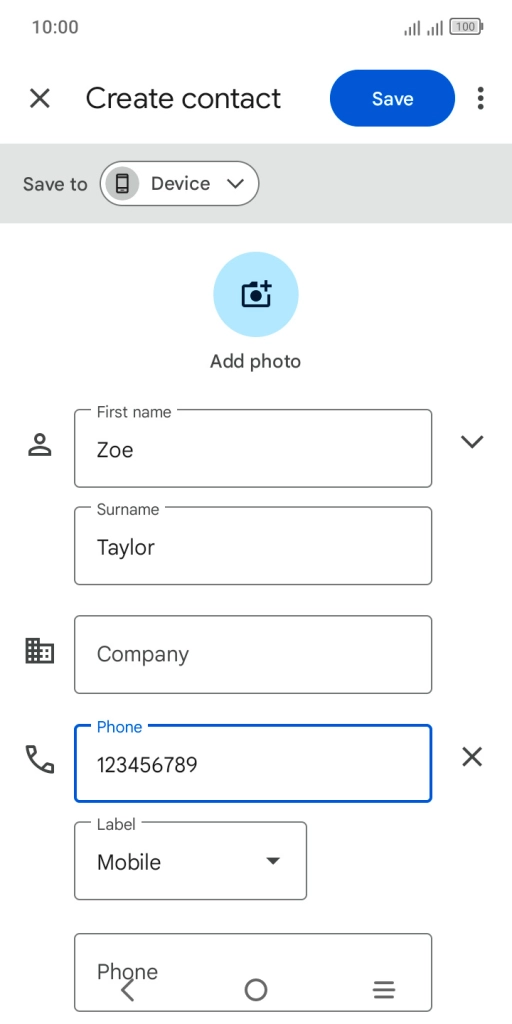Click the person icon beside First name
The width and height of the screenshot is (512, 1024).
coord(40,445)
